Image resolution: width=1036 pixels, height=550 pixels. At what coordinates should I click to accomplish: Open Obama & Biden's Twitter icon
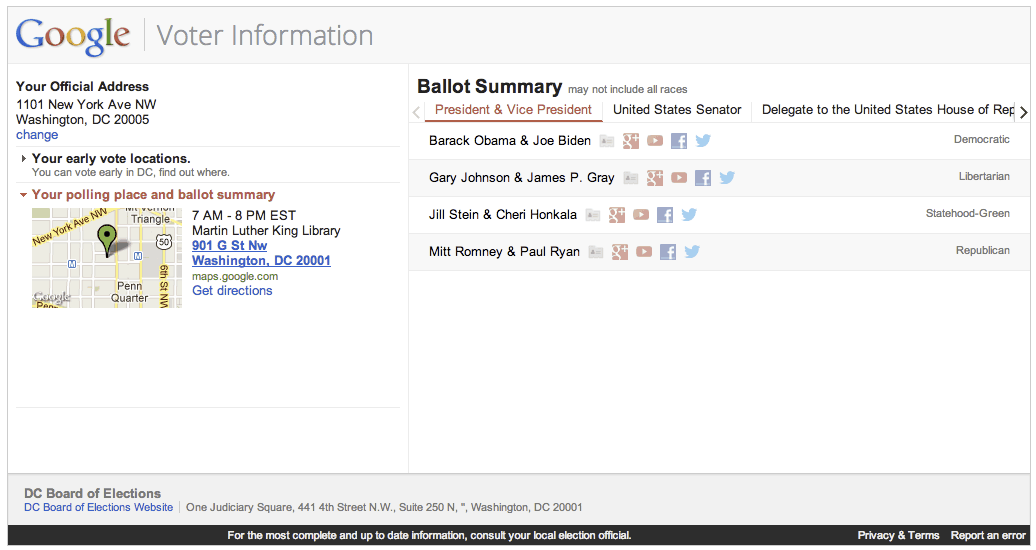pyautogui.click(x=703, y=141)
